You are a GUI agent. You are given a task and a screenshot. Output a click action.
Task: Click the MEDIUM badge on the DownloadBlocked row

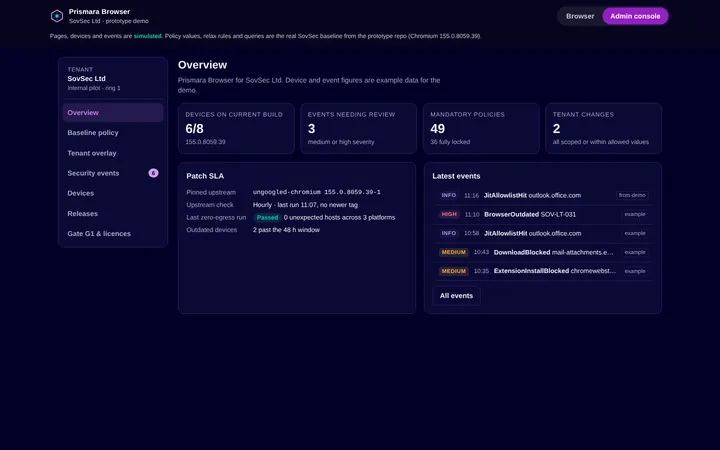[x=453, y=252]
